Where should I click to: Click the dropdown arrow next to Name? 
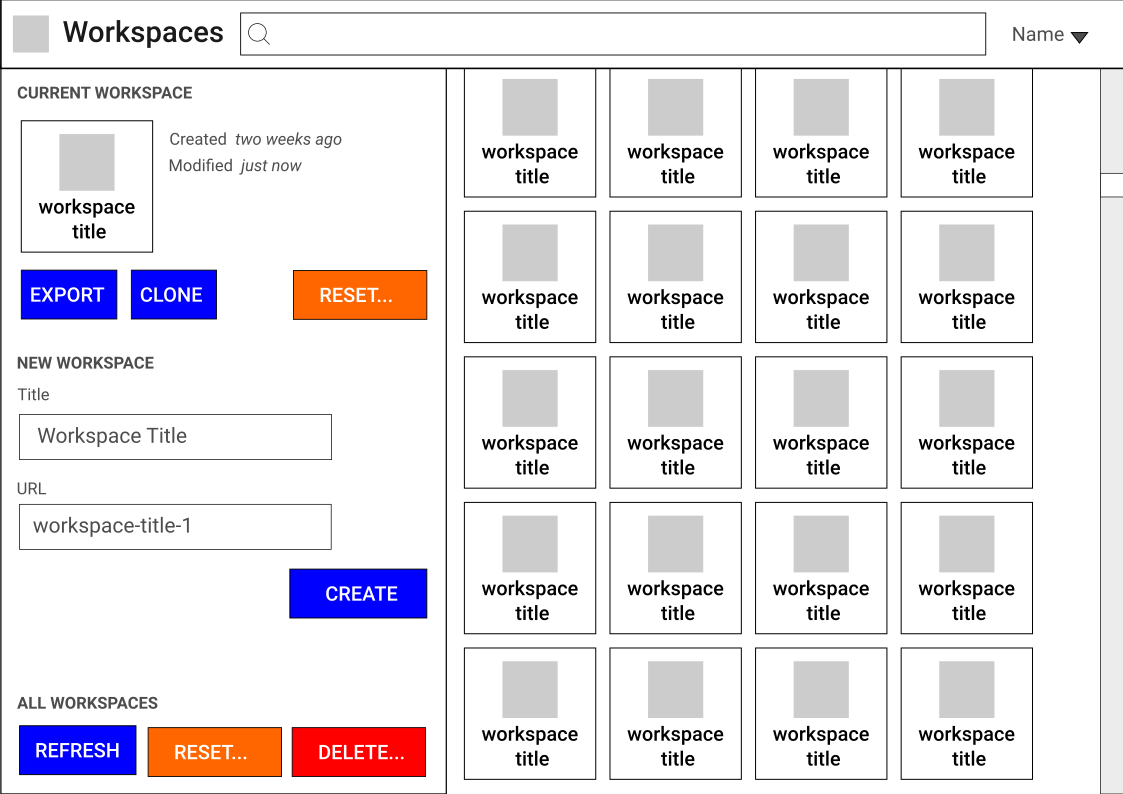point(1080,36)
